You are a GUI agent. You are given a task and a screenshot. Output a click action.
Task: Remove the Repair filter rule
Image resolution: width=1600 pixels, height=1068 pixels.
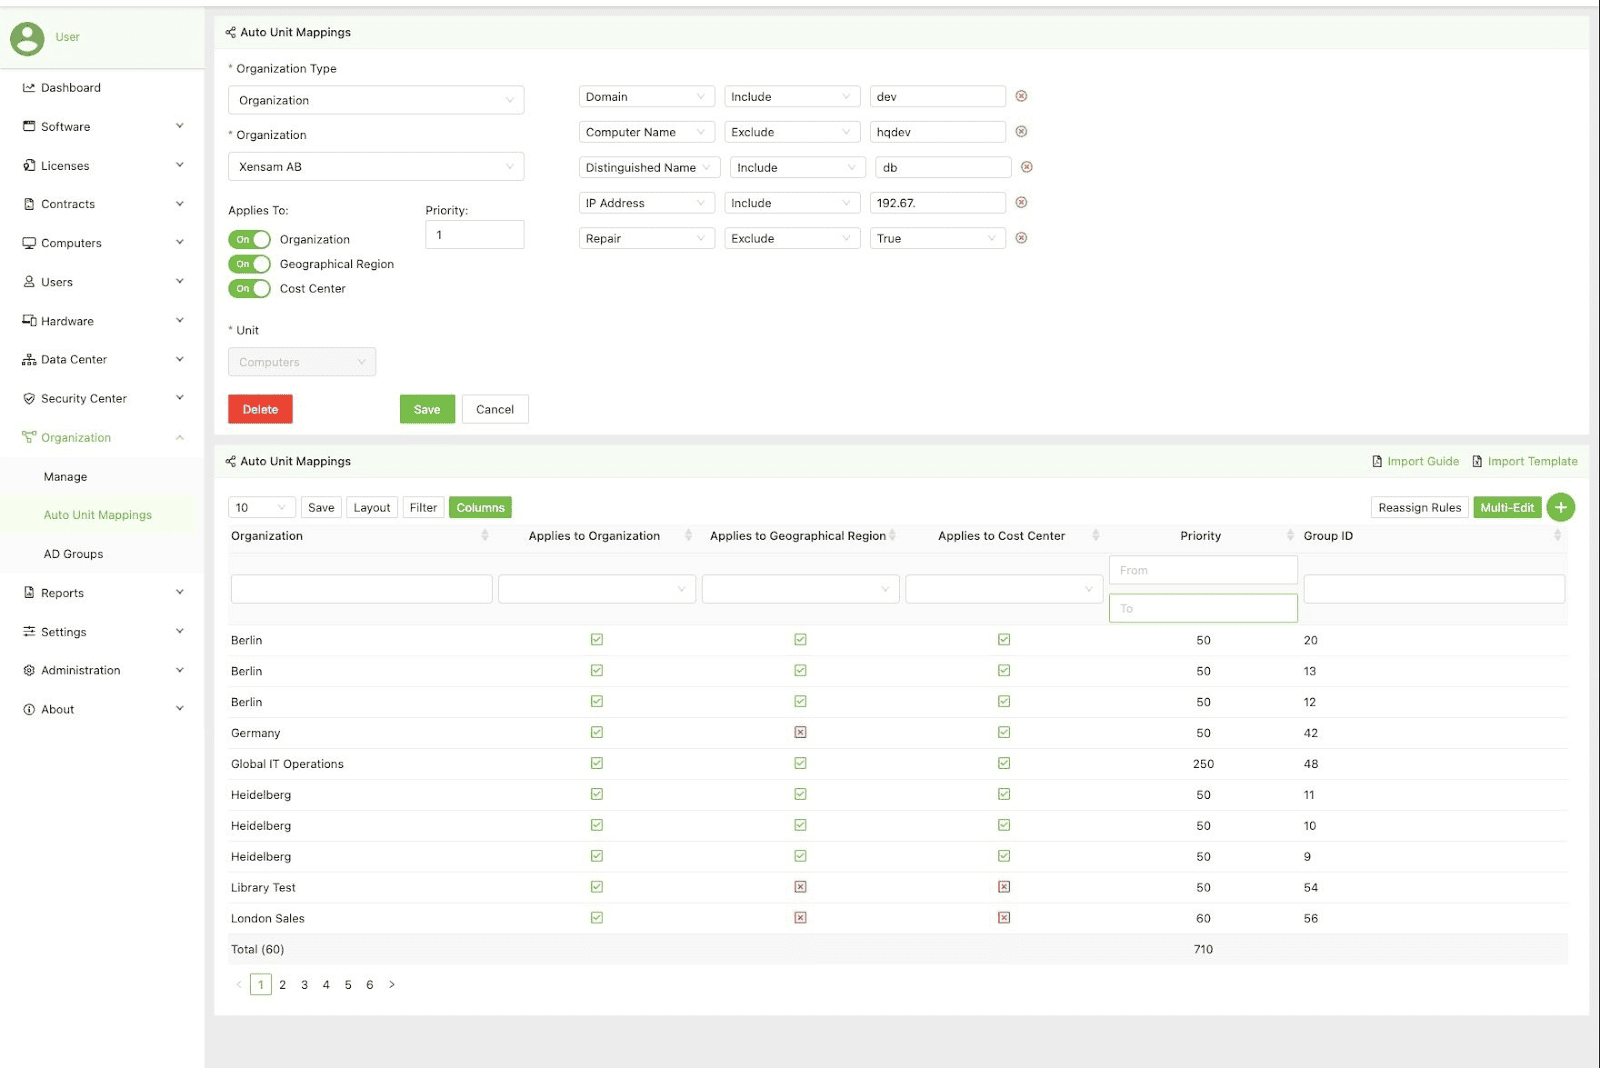[x=1021, y=238]
